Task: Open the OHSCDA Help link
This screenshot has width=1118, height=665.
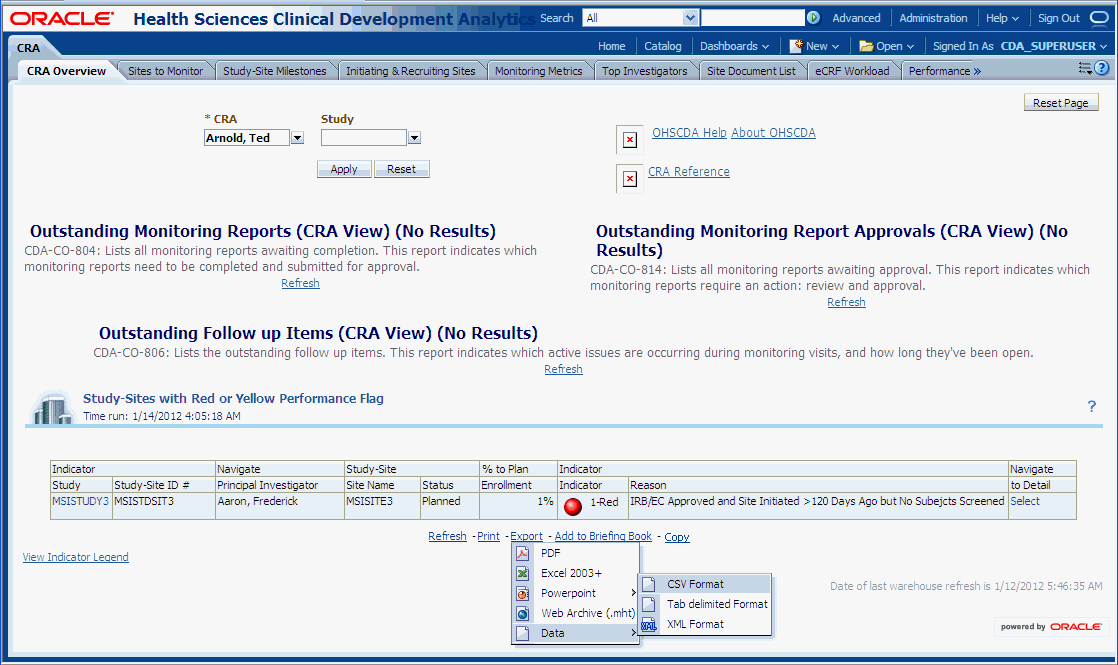Action: [689, 133]
